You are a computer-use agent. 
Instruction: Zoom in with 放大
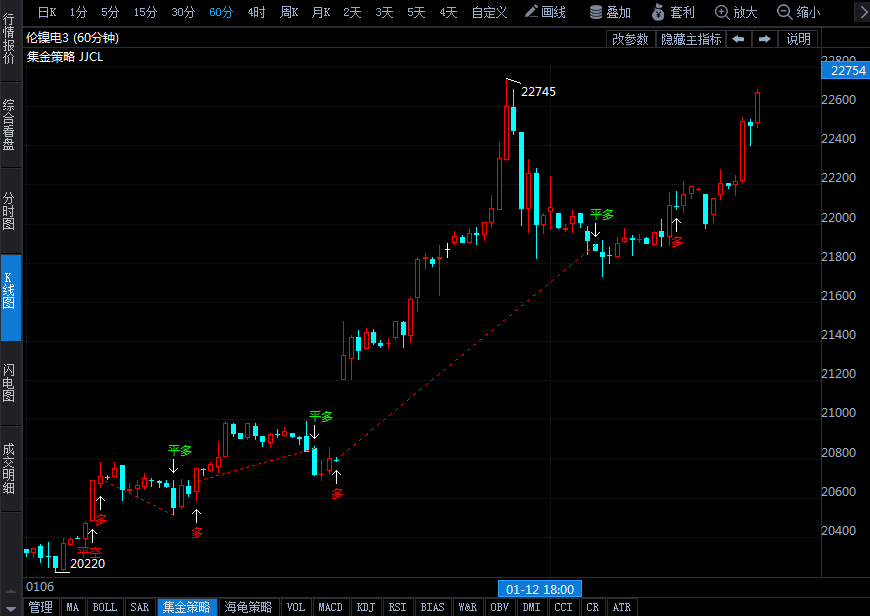point(736,12)
